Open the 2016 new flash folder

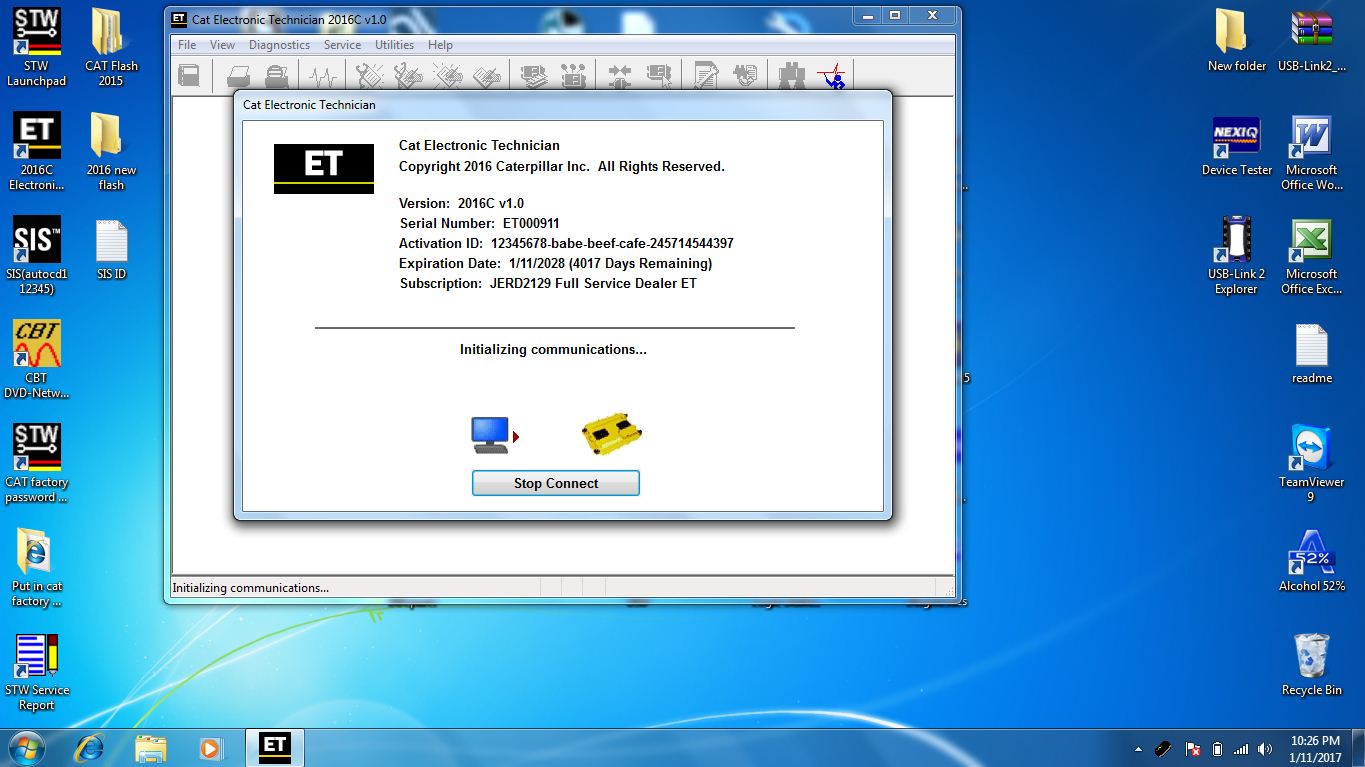click(x=111, y=151)
